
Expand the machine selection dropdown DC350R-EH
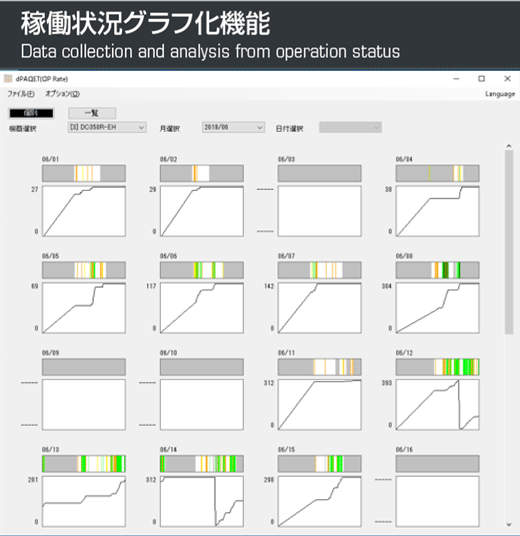click(107, 127)
